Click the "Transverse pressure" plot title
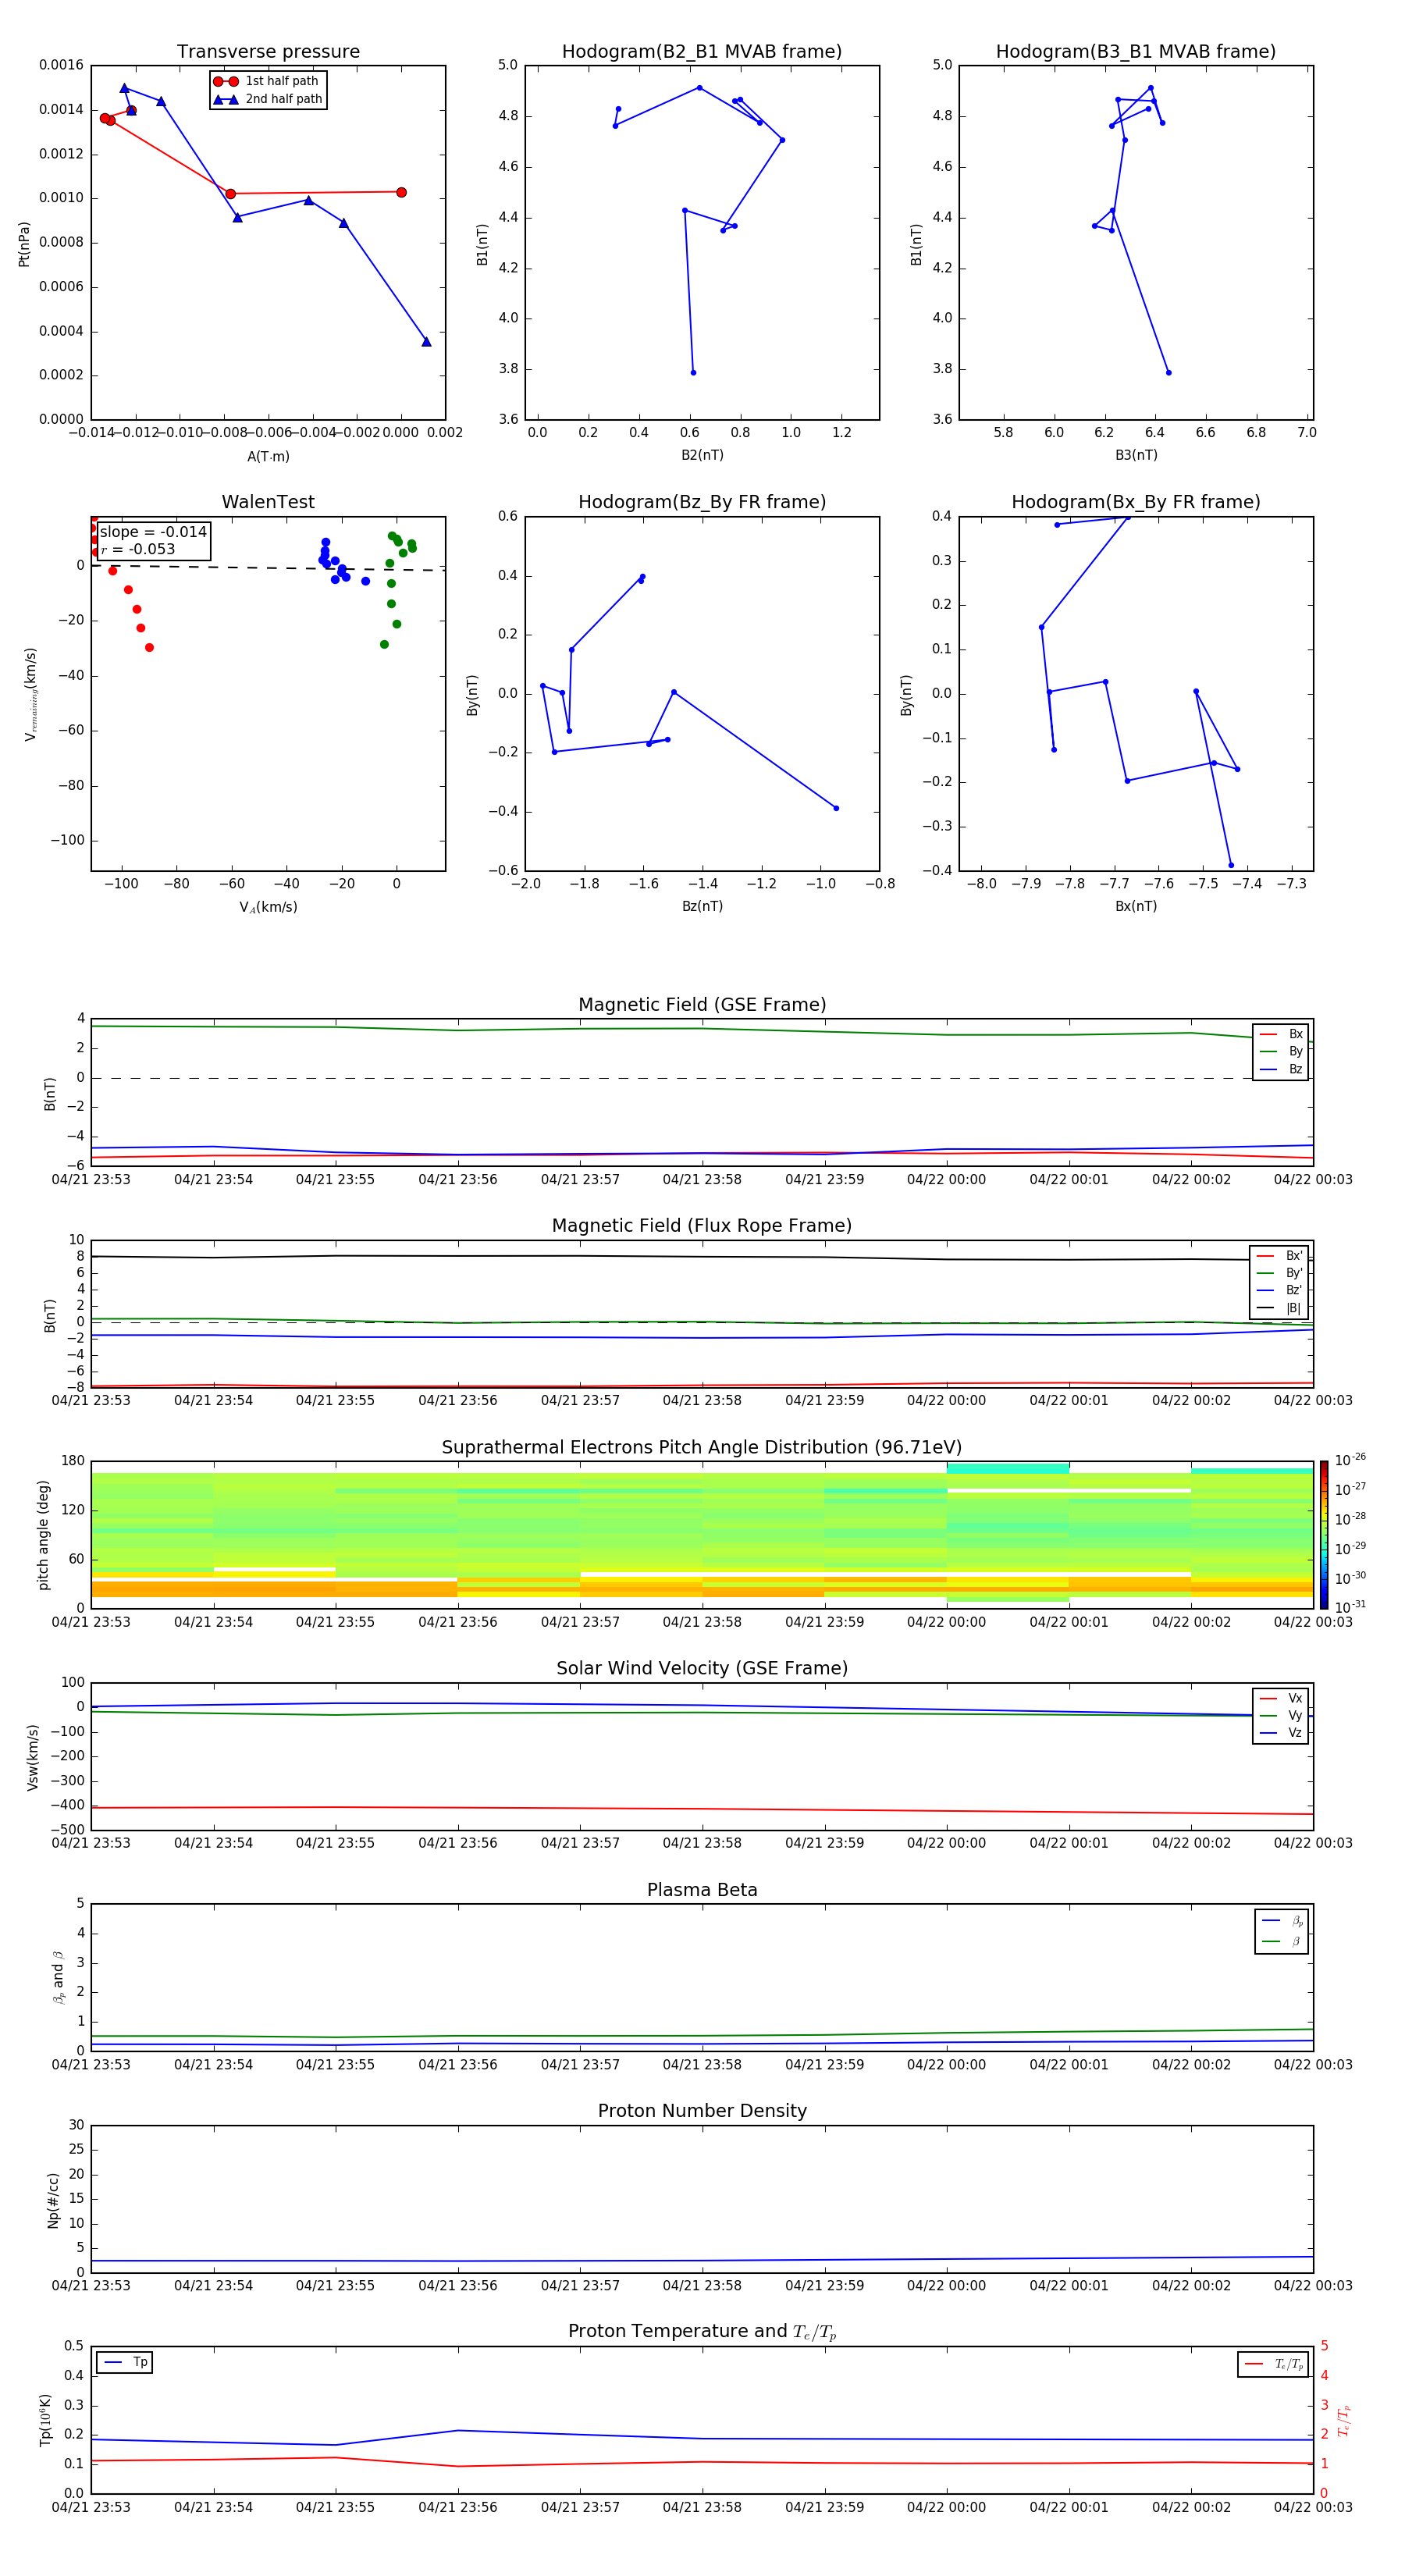Image resolution: width=1405 pixels, height=2576 pixels. 268,51
